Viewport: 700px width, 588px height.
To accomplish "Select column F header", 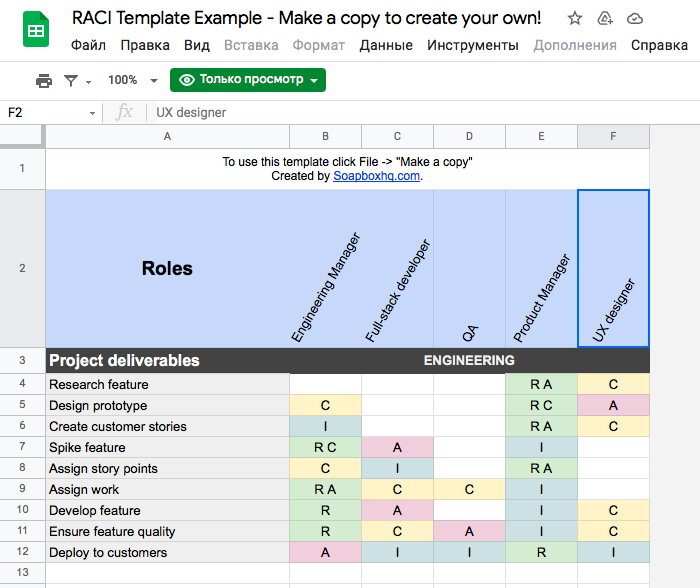I will point(613,136).
